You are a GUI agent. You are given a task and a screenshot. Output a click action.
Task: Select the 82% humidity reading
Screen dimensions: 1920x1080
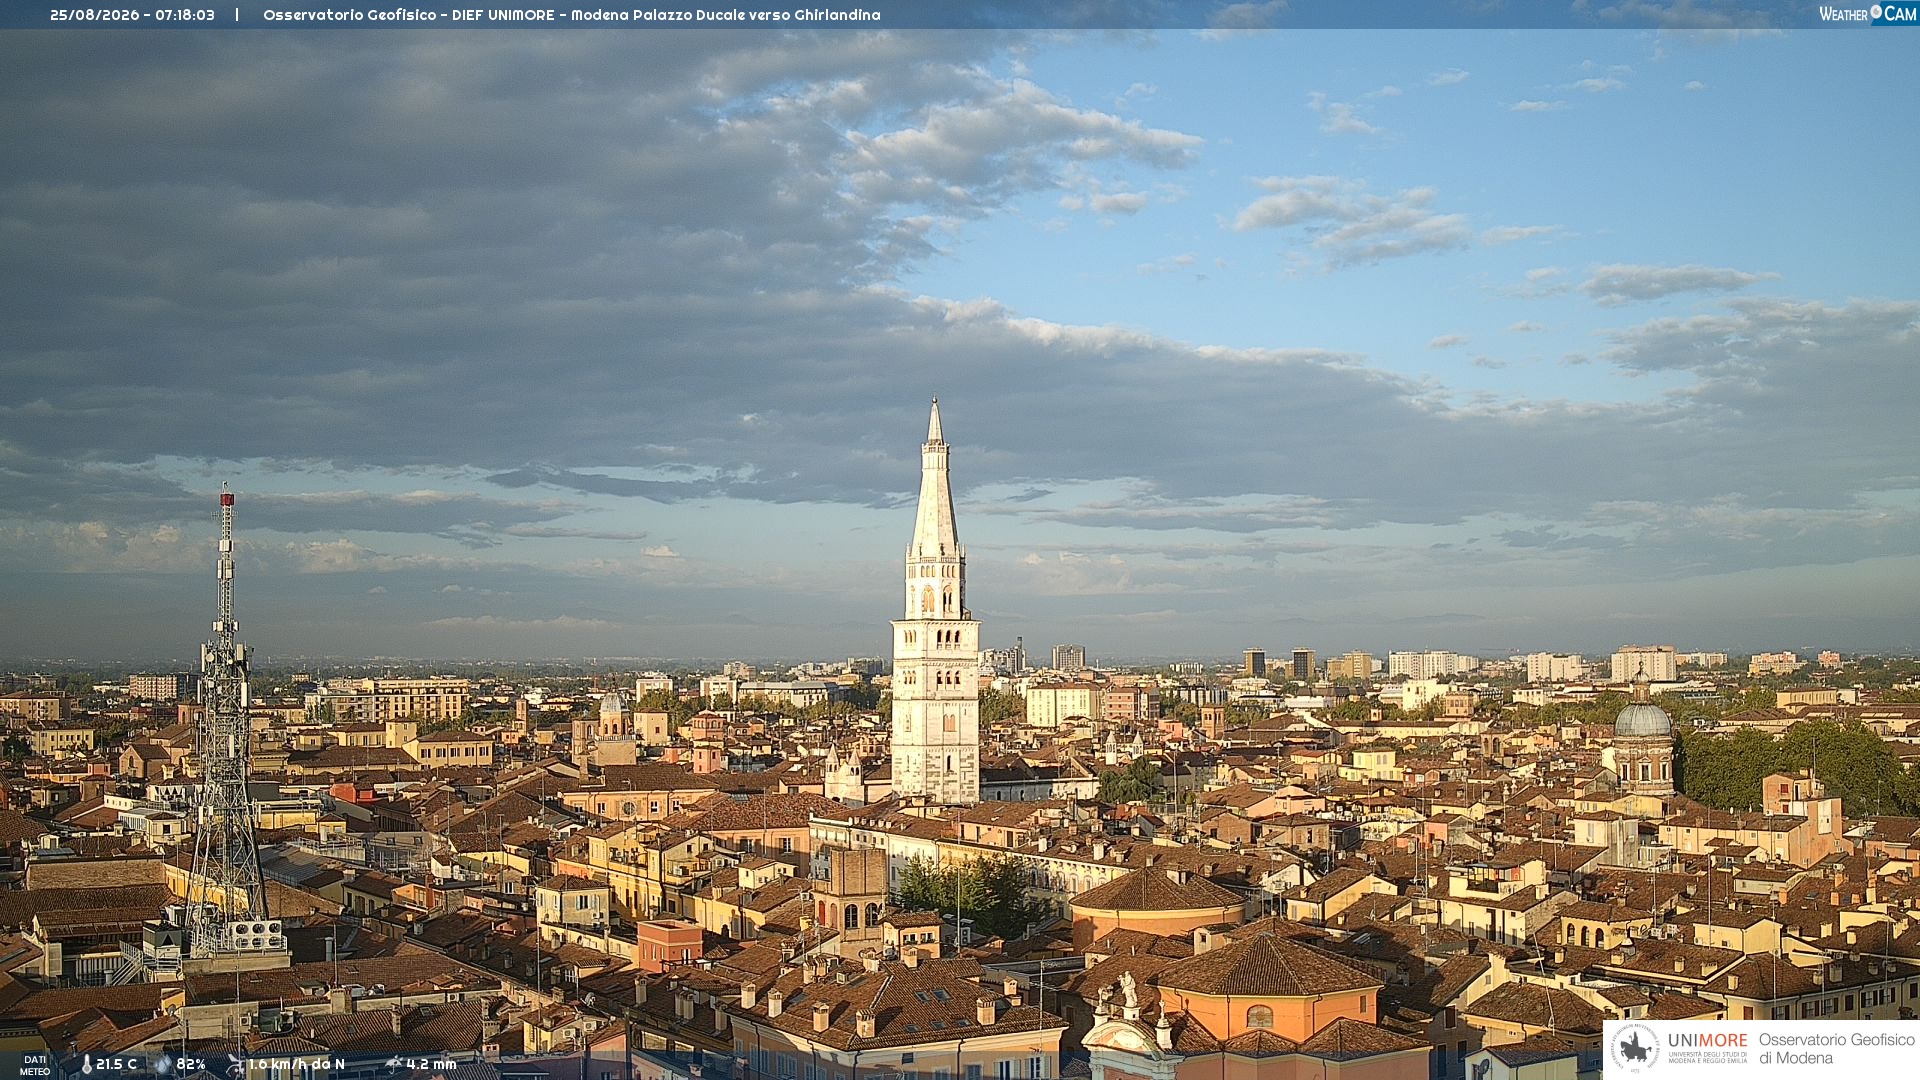[191, 1064]
